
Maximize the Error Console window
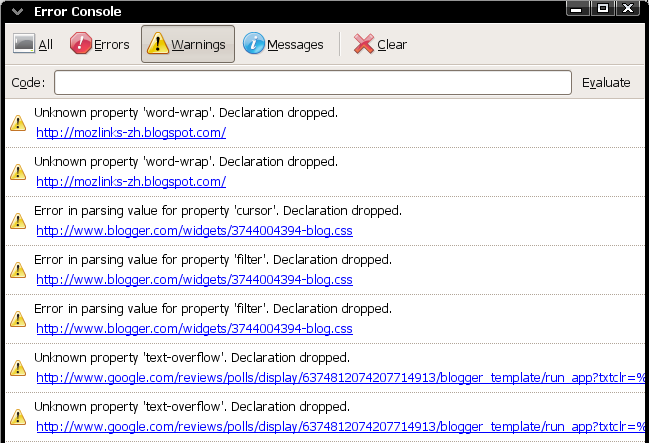pyautogui.click(x=603, y=9)
